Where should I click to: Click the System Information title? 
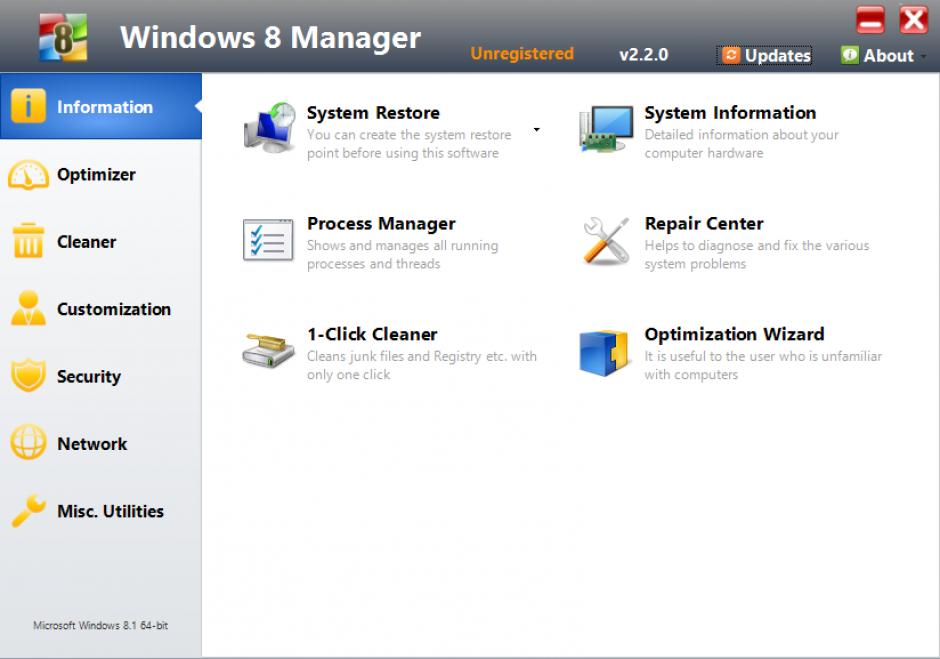pos(730,113)
